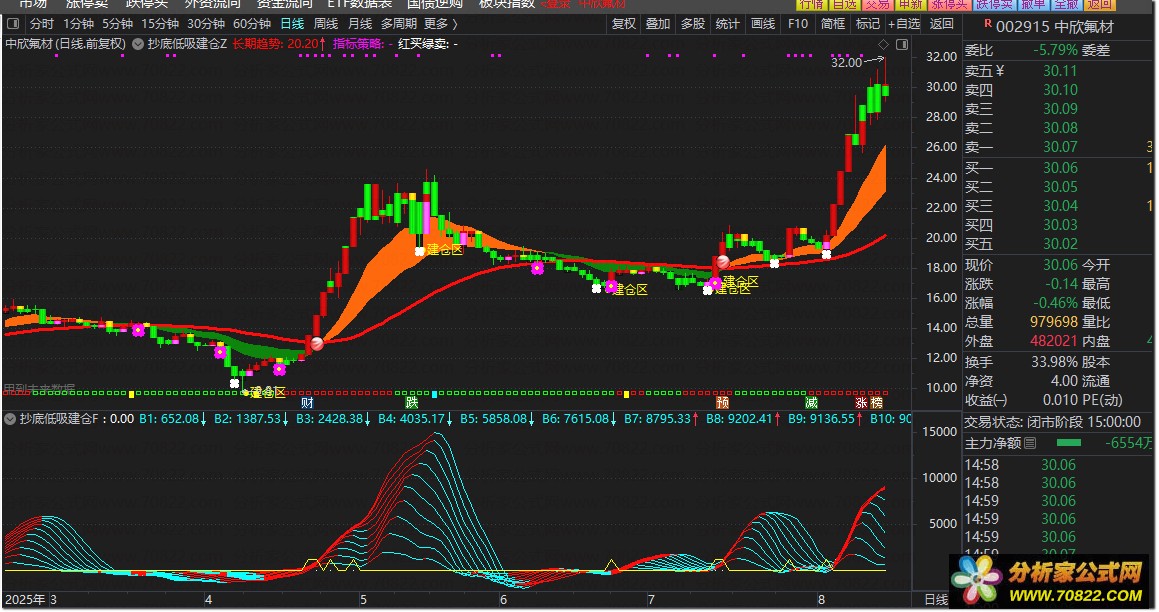Click the 002915 中欣氟材 stock title
Viewport: 1159px width, 612px height.
tap(1055, 27)
